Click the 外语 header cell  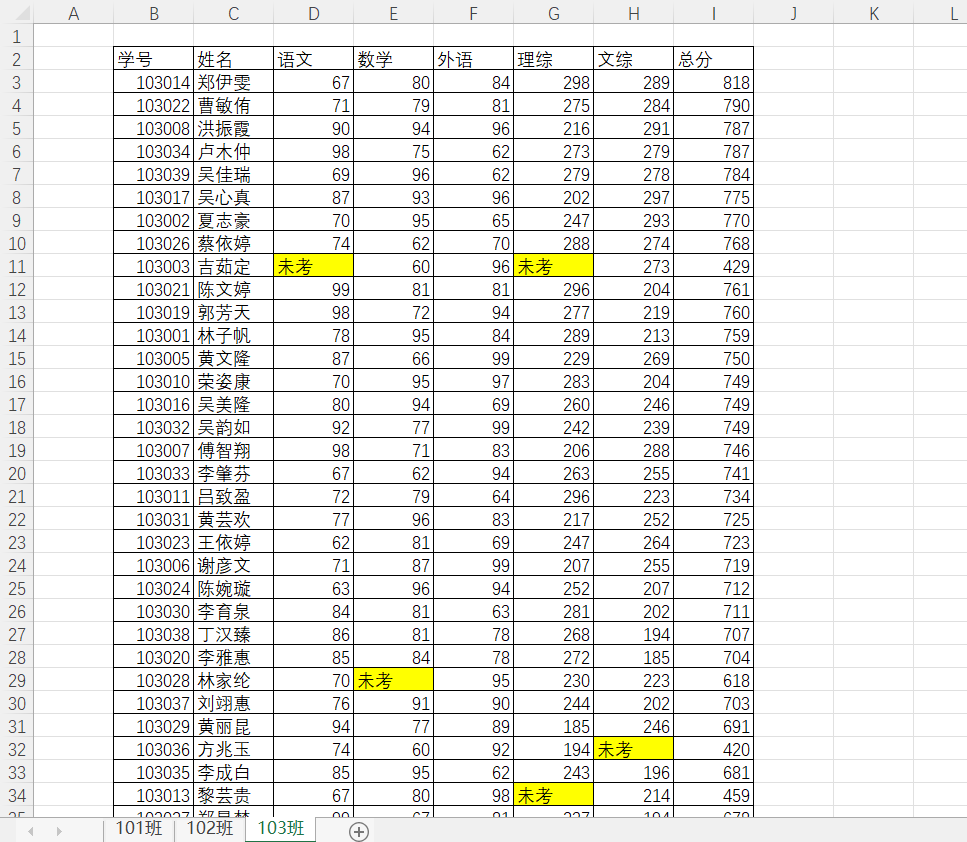[474, 59]
